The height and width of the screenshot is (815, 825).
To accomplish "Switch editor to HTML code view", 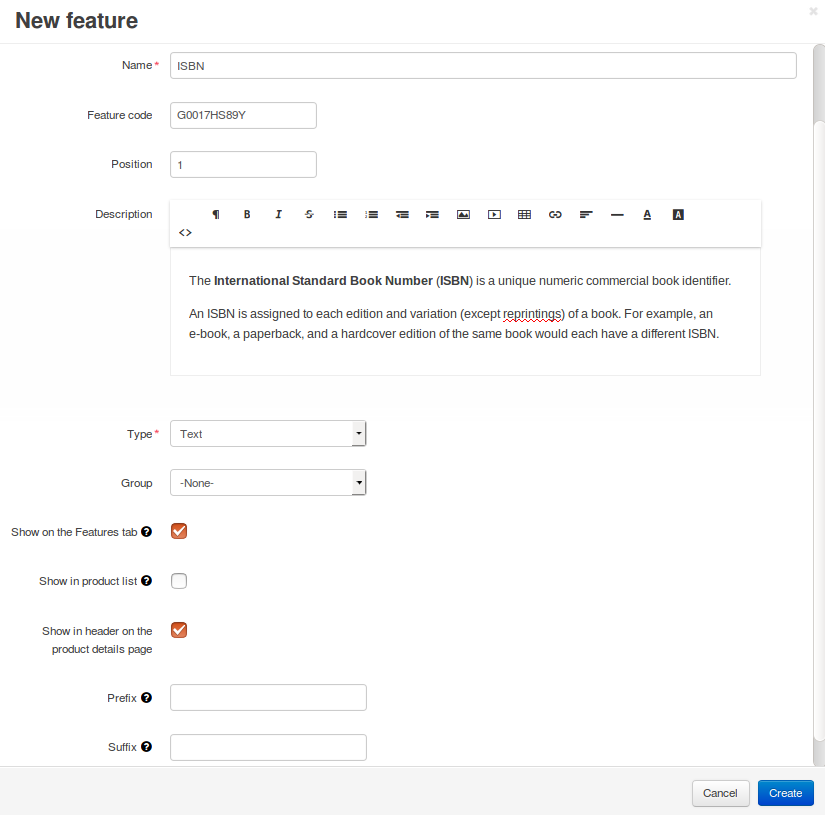I will coord(185,232).
